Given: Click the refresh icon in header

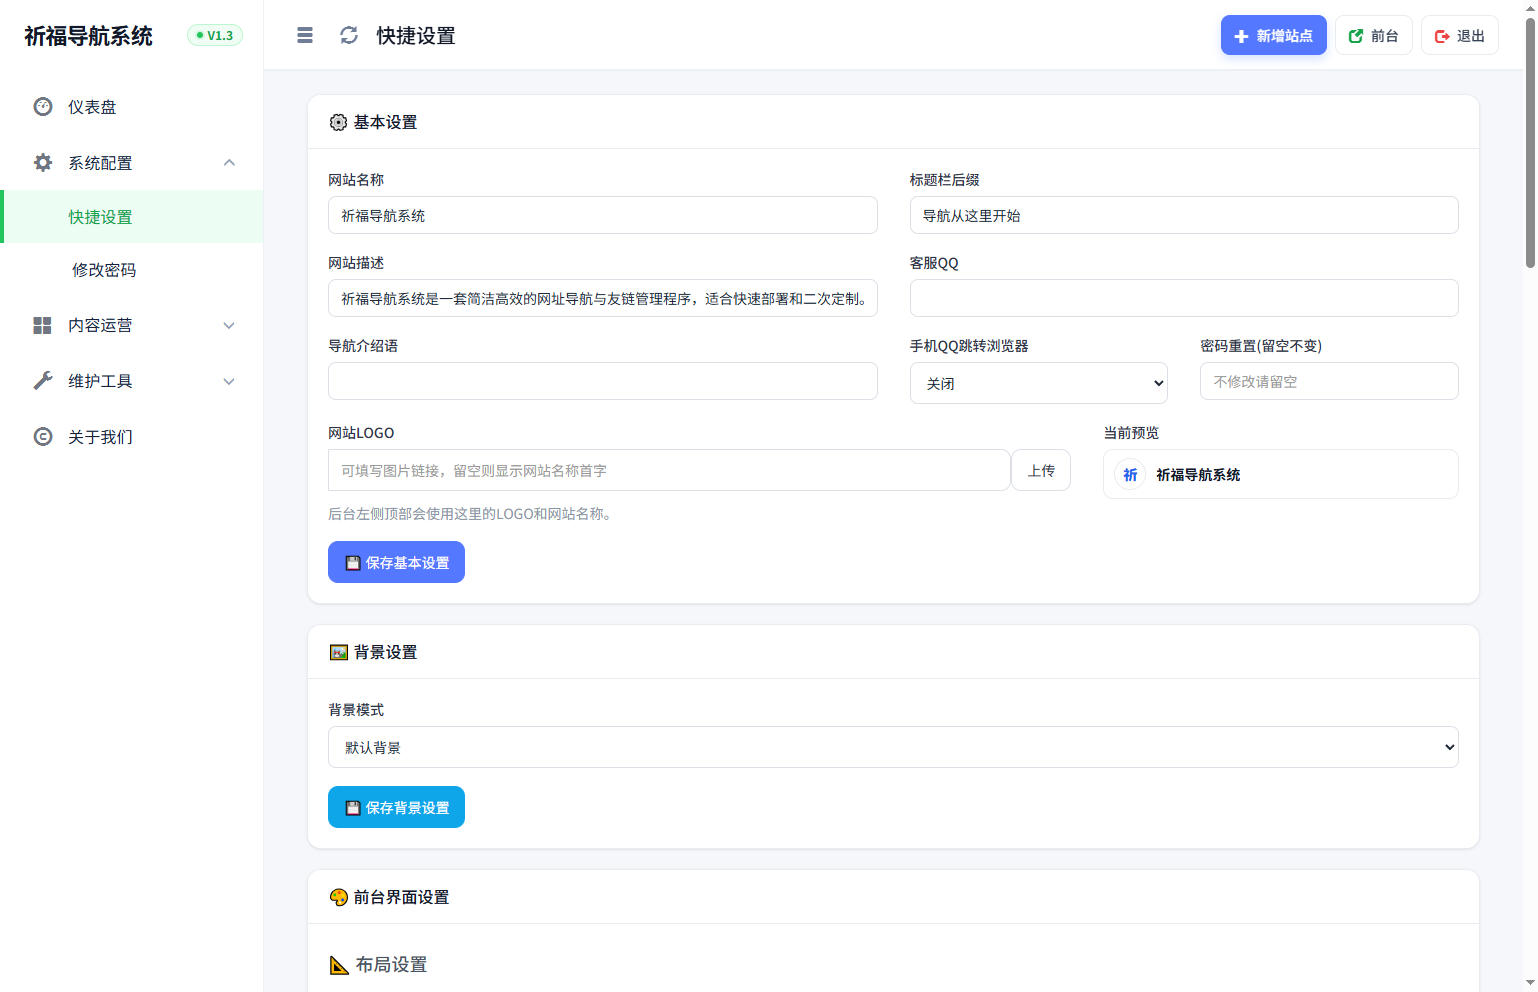Looking at the screenshot, I should 349,36.
